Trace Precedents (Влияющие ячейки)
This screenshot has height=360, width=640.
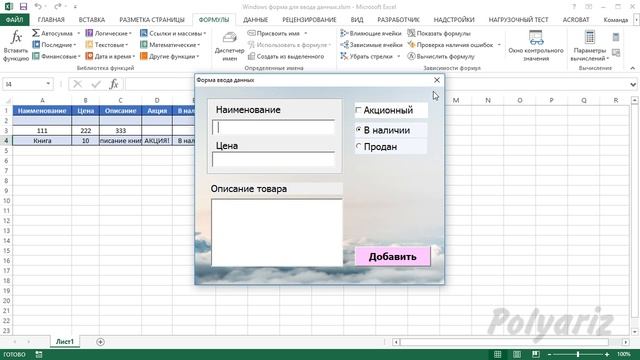point(371,33)
